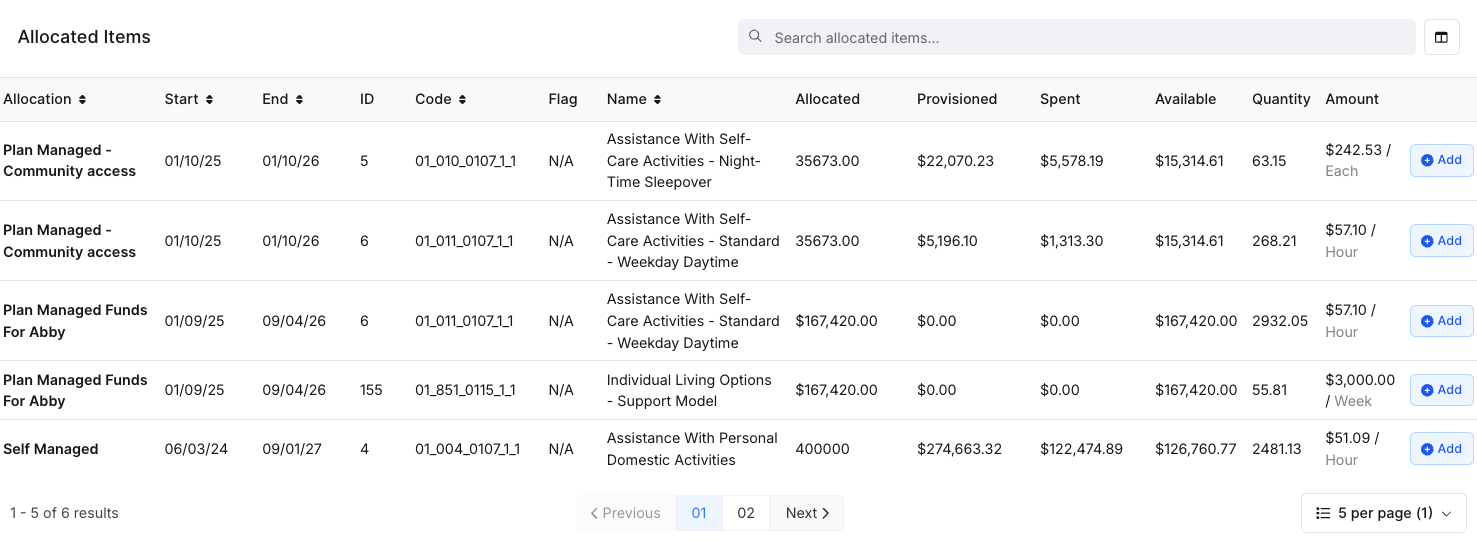1477x542 pixels.
Task: Click Add for the 2932.05 quantity row
Action: click(1441, 321)
